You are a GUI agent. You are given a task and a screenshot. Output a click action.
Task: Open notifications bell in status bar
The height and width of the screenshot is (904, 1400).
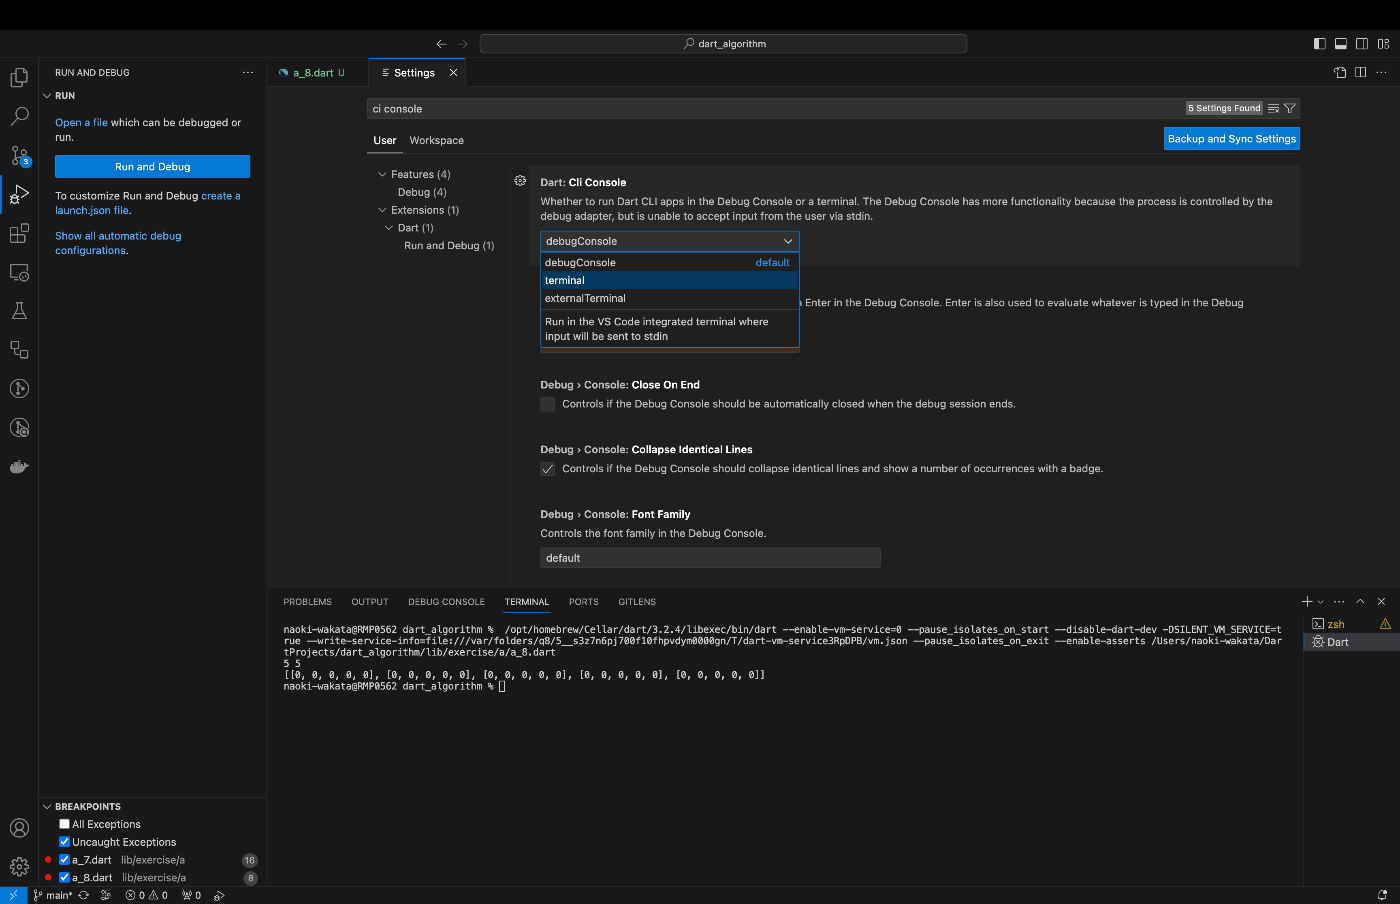click(1383, 895)
